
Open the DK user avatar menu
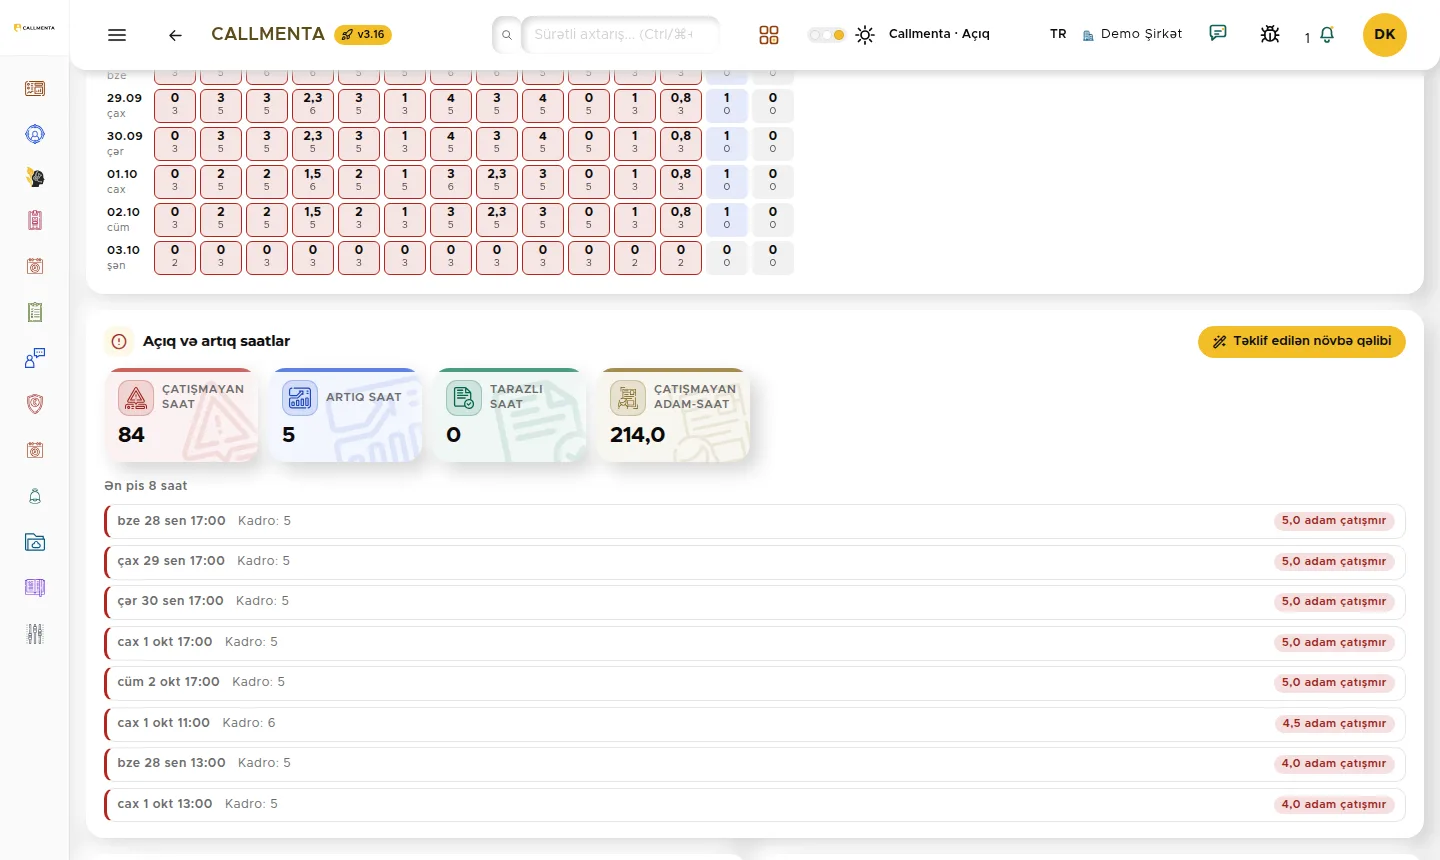tap(1385, 34)
